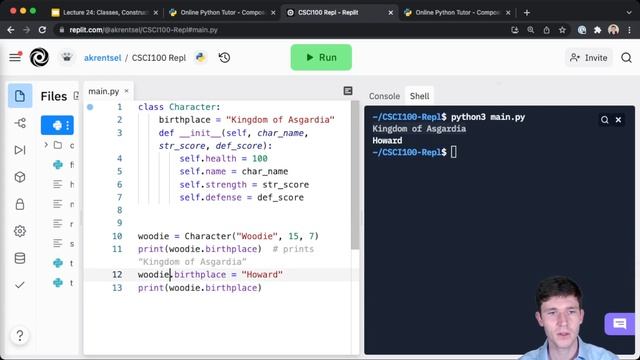Screen dimensions: 640x360
Task: Expand the folder in the file tree
Action: pyautogui.click(x=46, y=145)
